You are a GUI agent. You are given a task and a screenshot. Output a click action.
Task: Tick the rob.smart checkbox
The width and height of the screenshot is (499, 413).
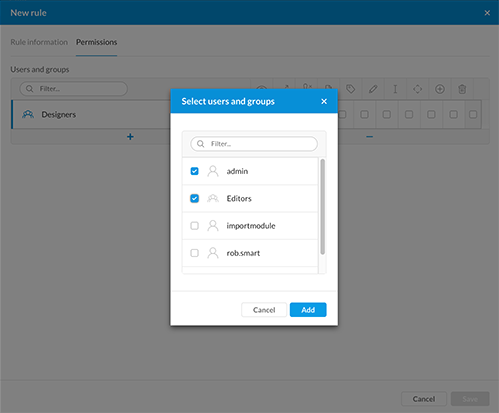tap(194, 253)
